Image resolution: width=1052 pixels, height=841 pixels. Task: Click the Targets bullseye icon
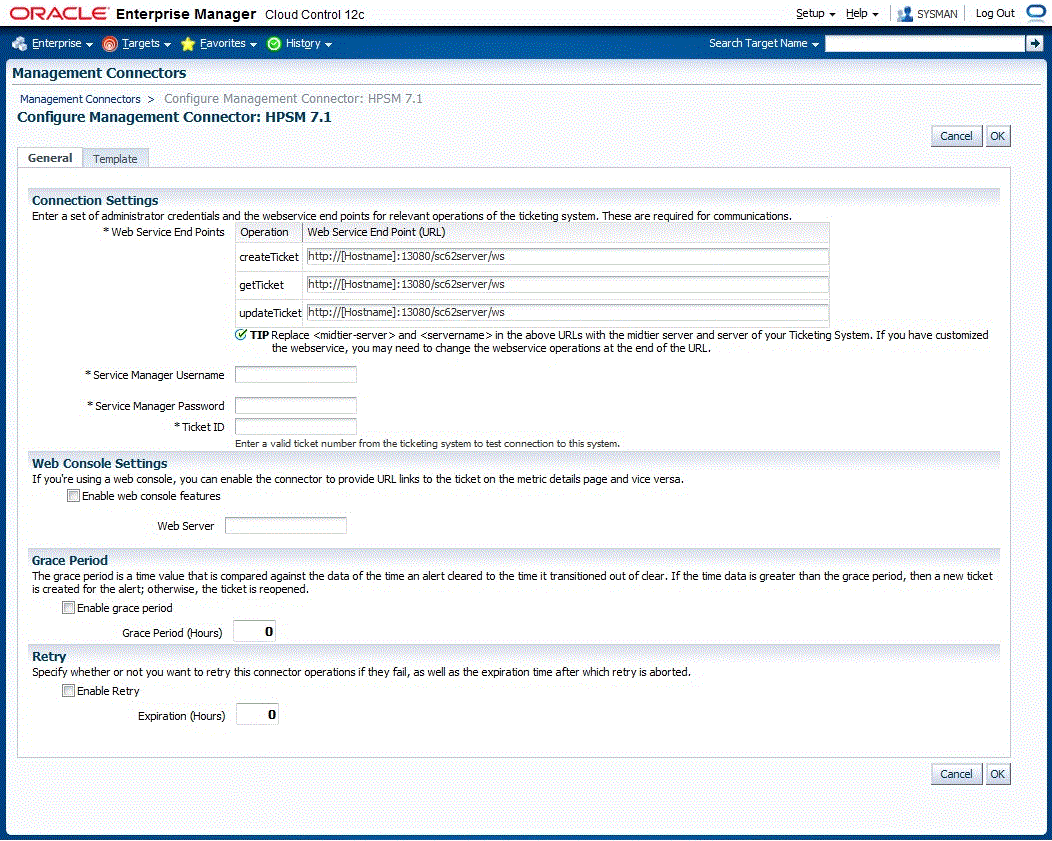click(x=109, y=44)
